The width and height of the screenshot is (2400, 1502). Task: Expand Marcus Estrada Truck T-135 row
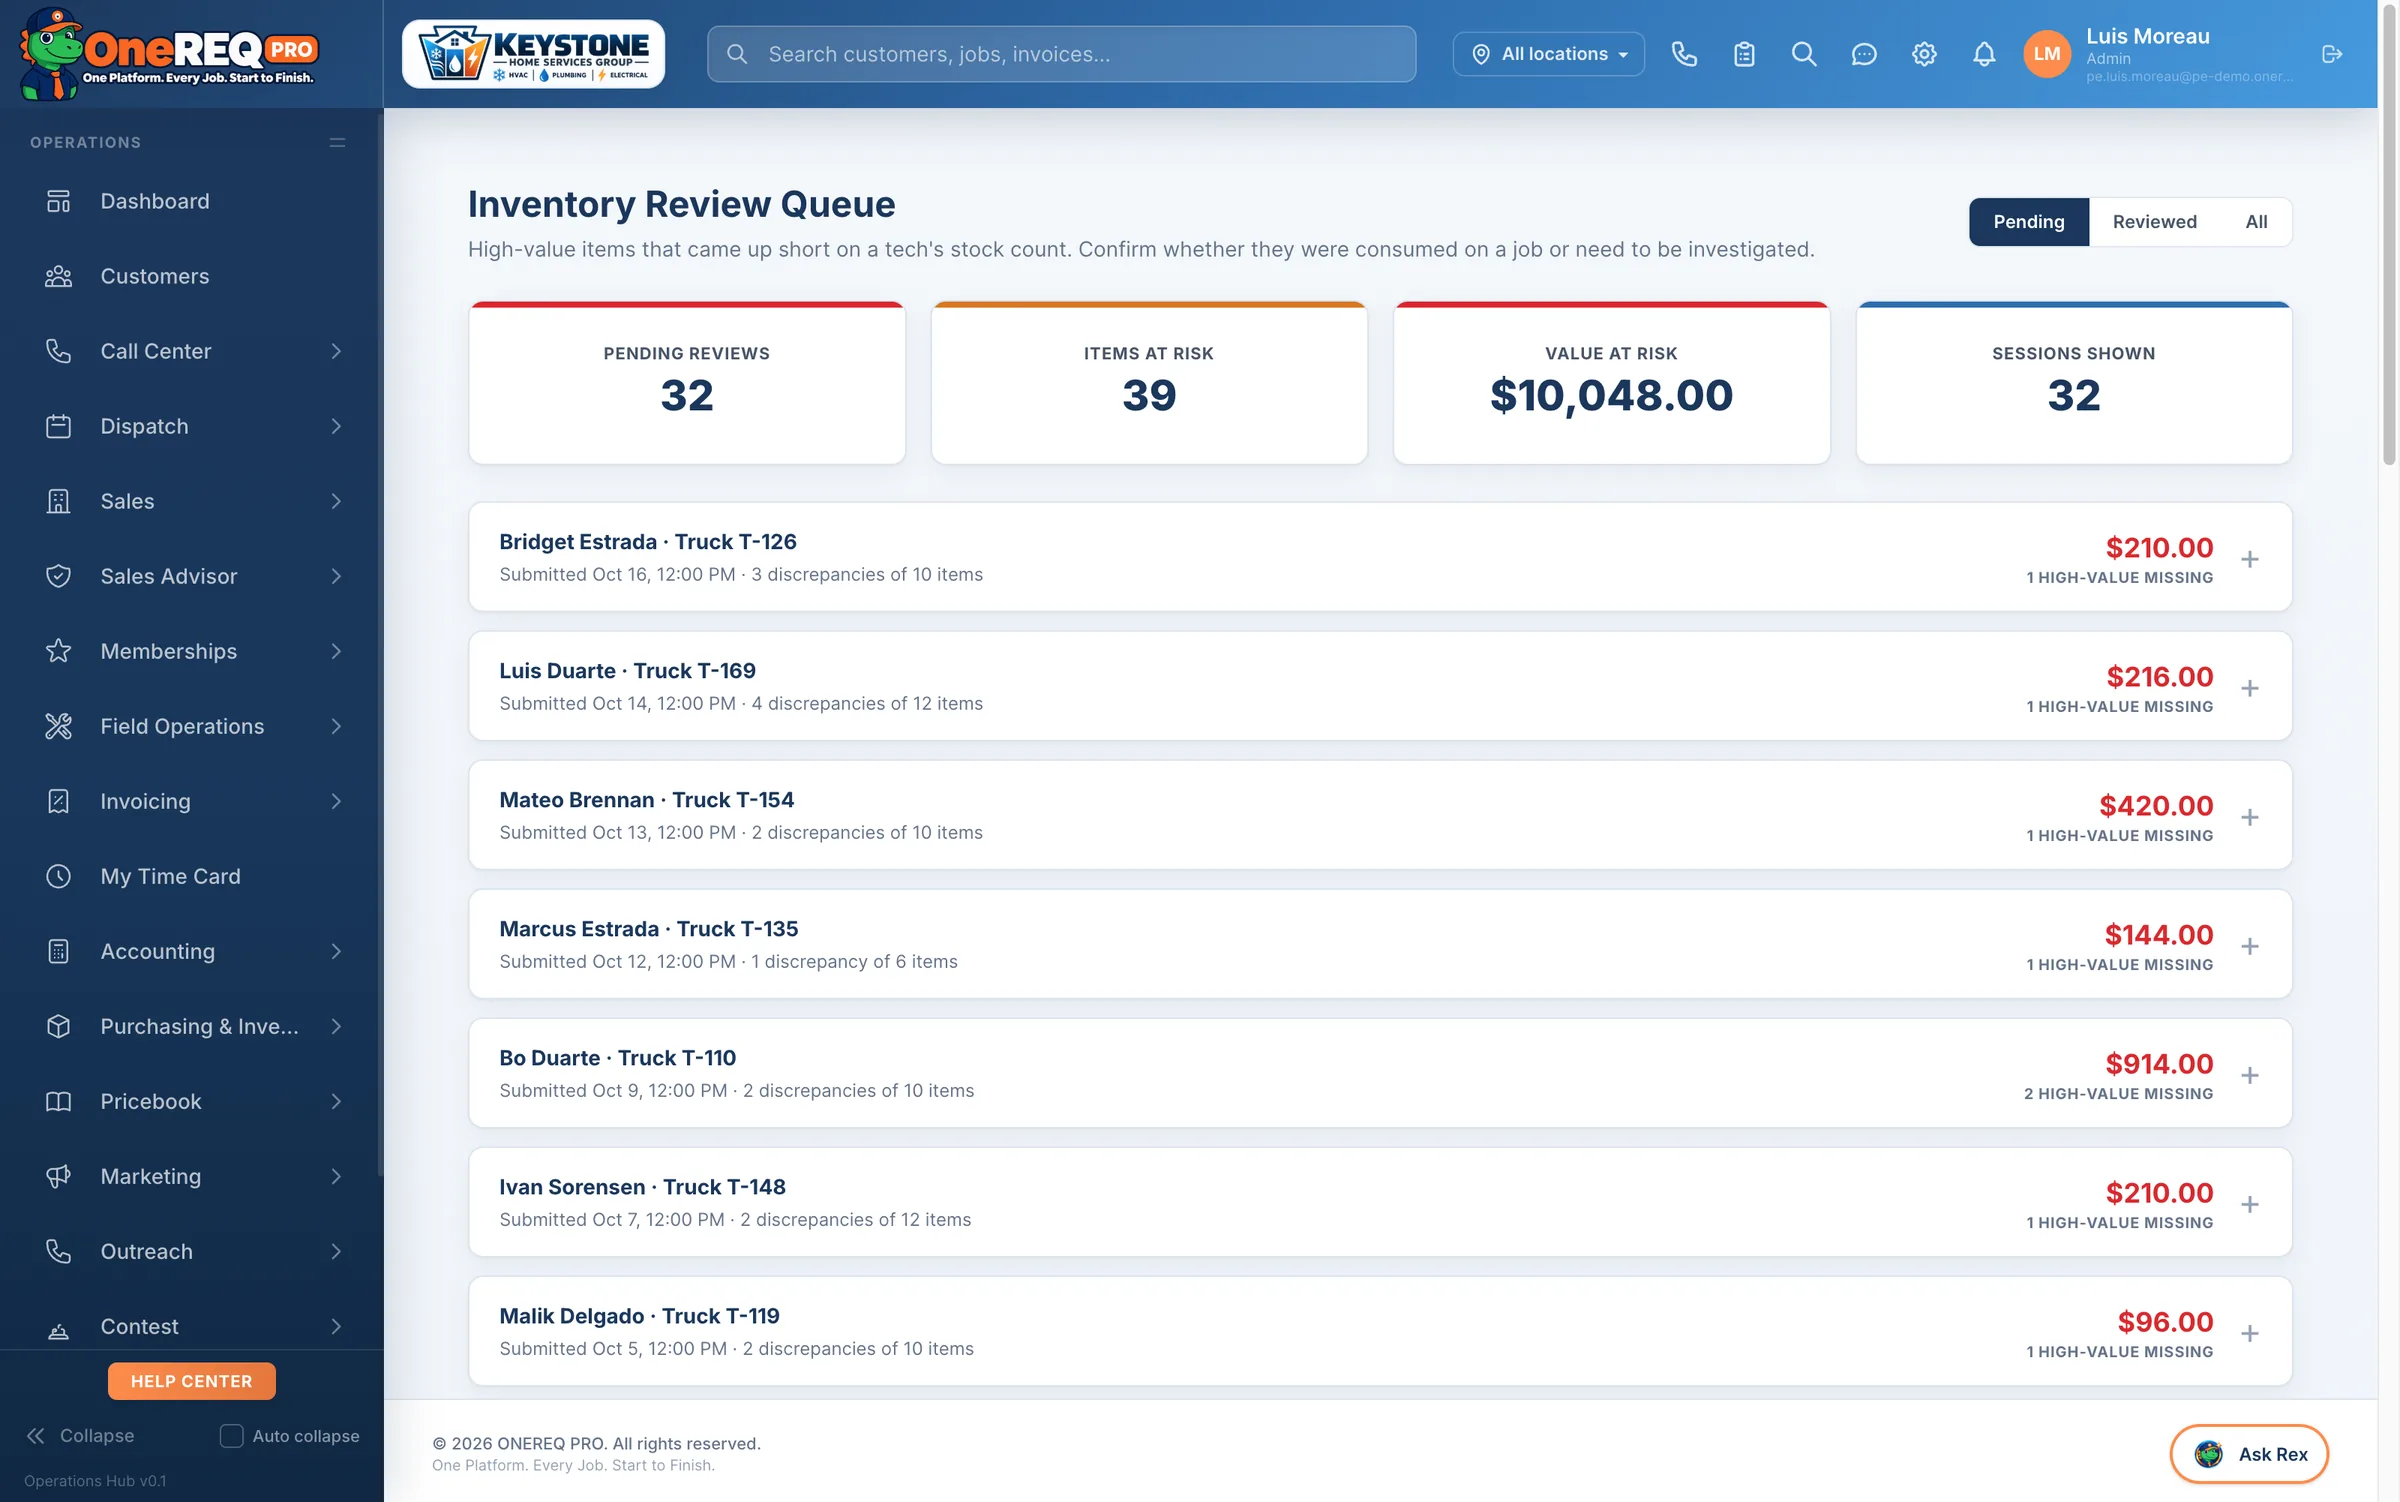pos(2250,946)
